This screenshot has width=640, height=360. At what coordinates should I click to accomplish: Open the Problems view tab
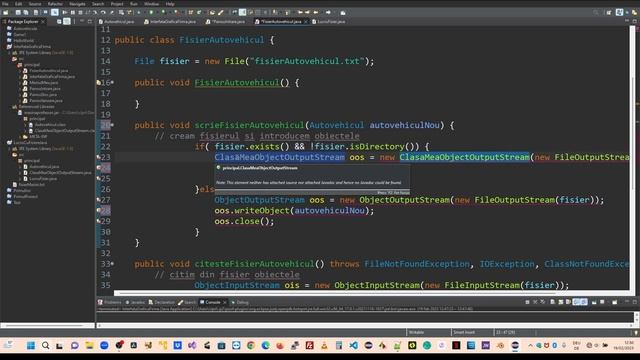point(110,302)
